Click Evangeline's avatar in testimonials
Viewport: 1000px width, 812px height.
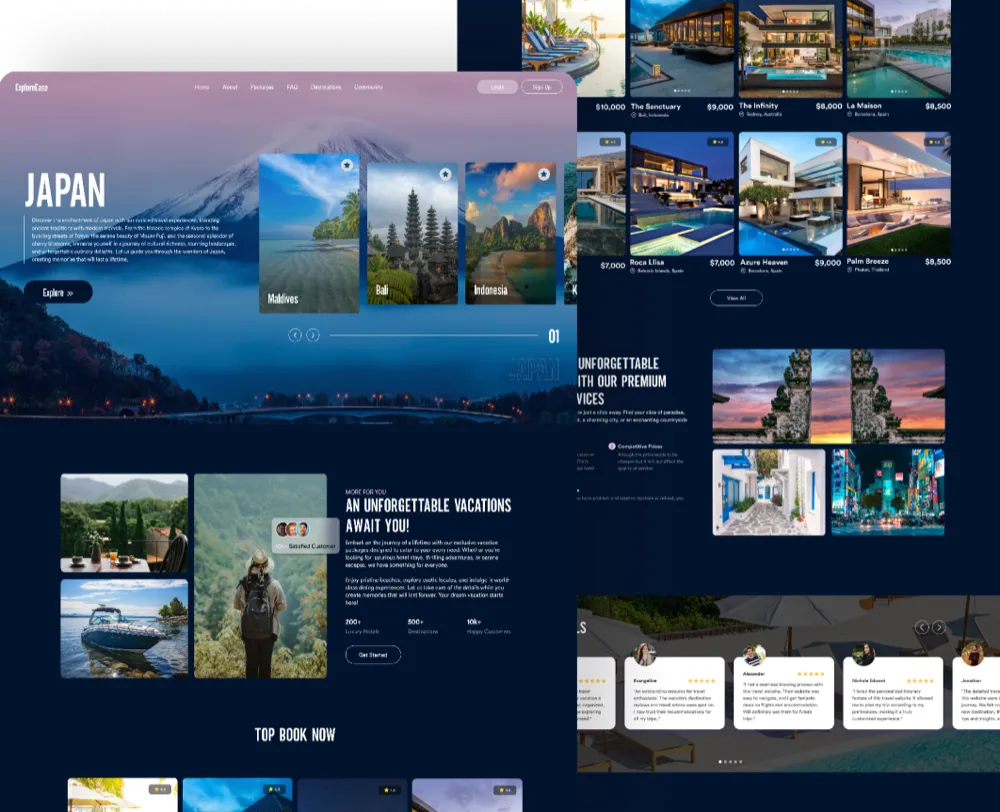click(644, 654)
